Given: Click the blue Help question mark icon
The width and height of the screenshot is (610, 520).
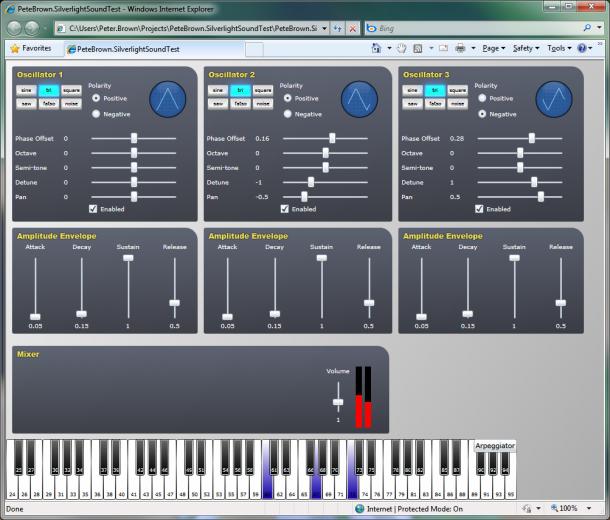Looking at the screenshot, I should [582, 48].
